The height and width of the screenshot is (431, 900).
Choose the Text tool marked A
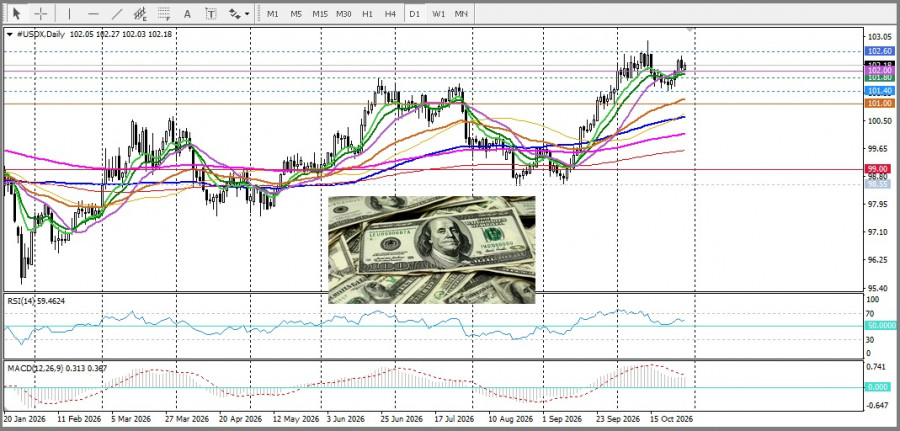click(x=187, y=13)
